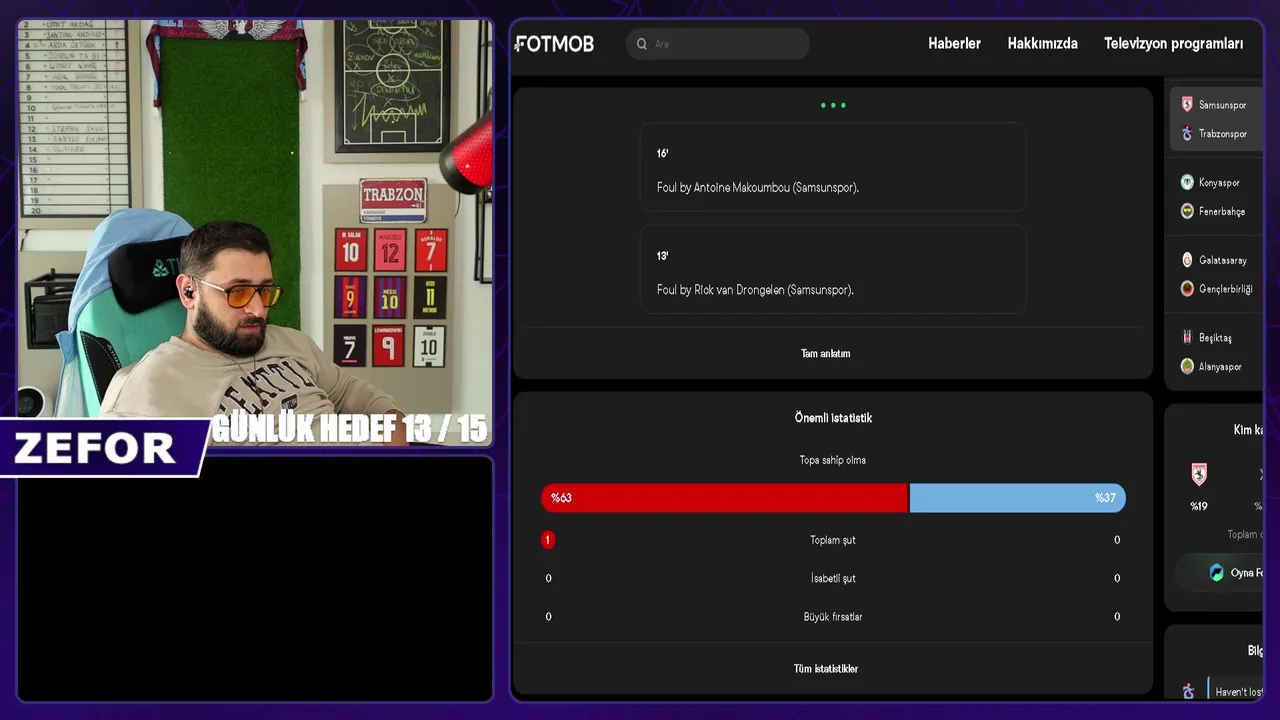Screen dimensions: 1280x720
Task: Open the Konyaspor team name link
Action: (1219, 183)
